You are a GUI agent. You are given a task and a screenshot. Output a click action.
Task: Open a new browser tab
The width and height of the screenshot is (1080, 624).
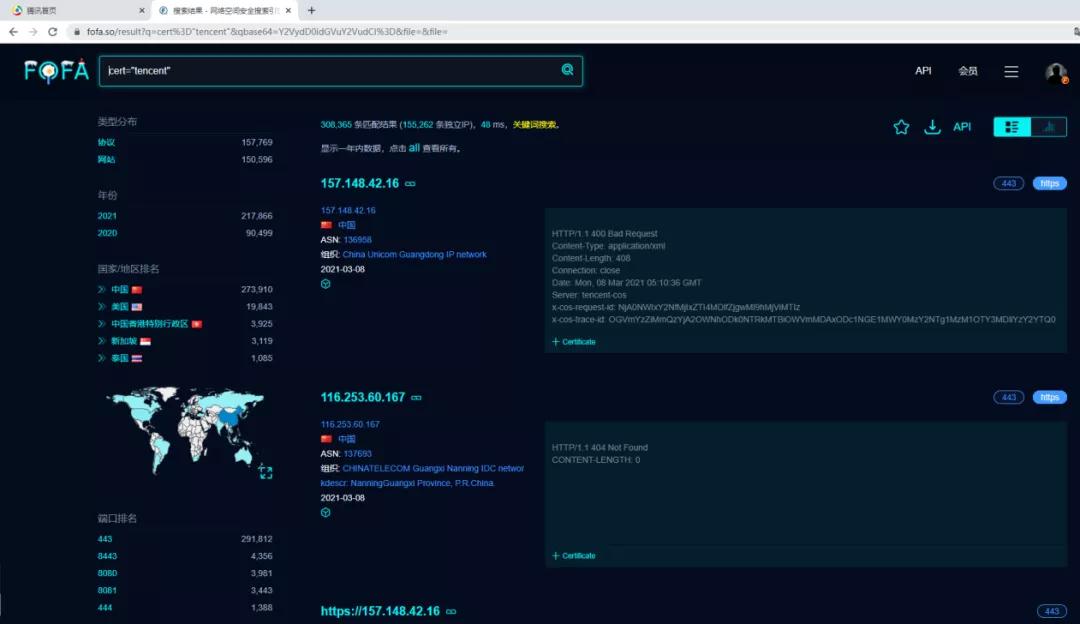(311, 10)
